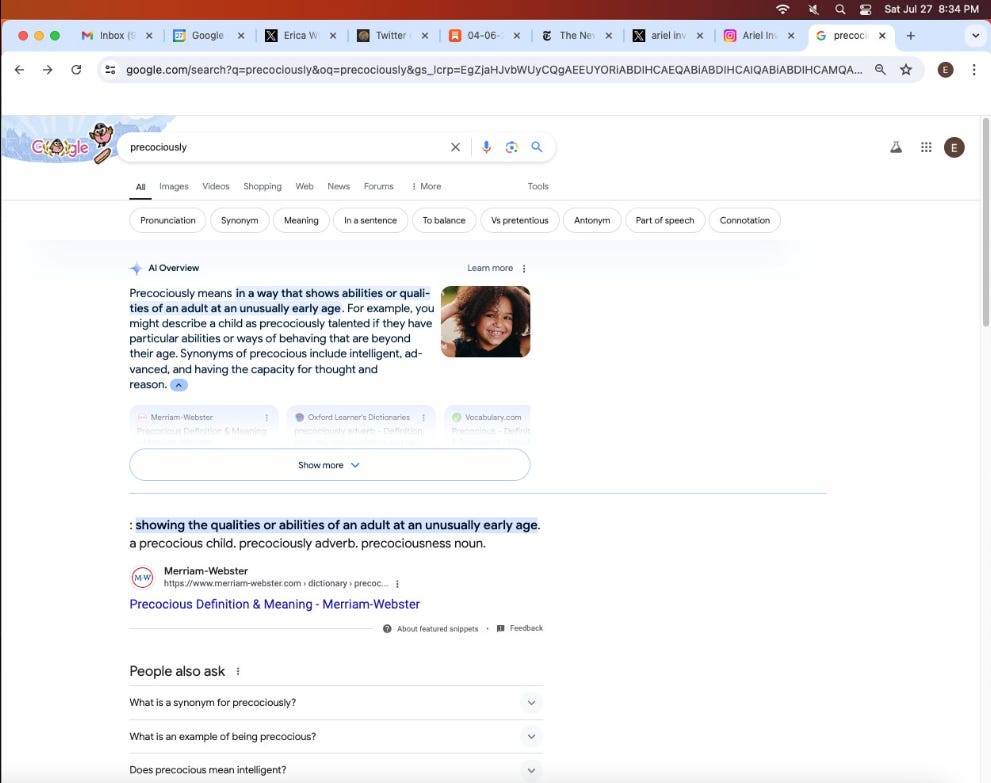This screenshot has height=783, width=991.
Task: Click the Pronunciation chip
Action: (167, 221)
